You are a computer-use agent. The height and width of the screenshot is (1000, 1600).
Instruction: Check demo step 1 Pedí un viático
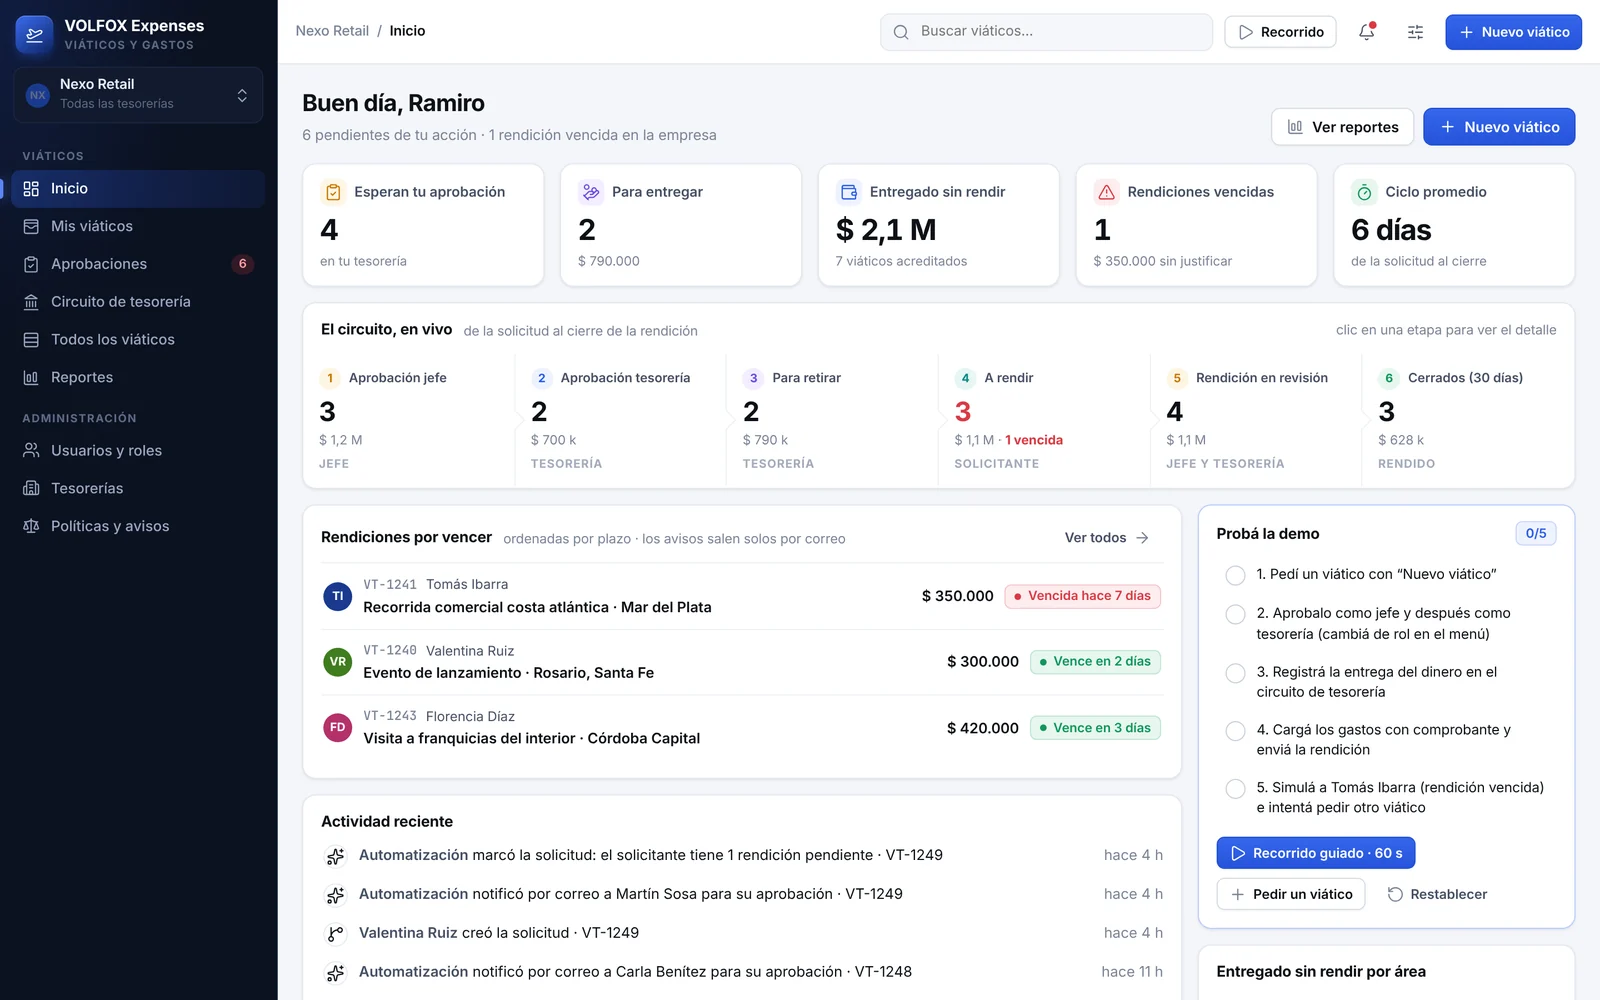[1235, 575]
